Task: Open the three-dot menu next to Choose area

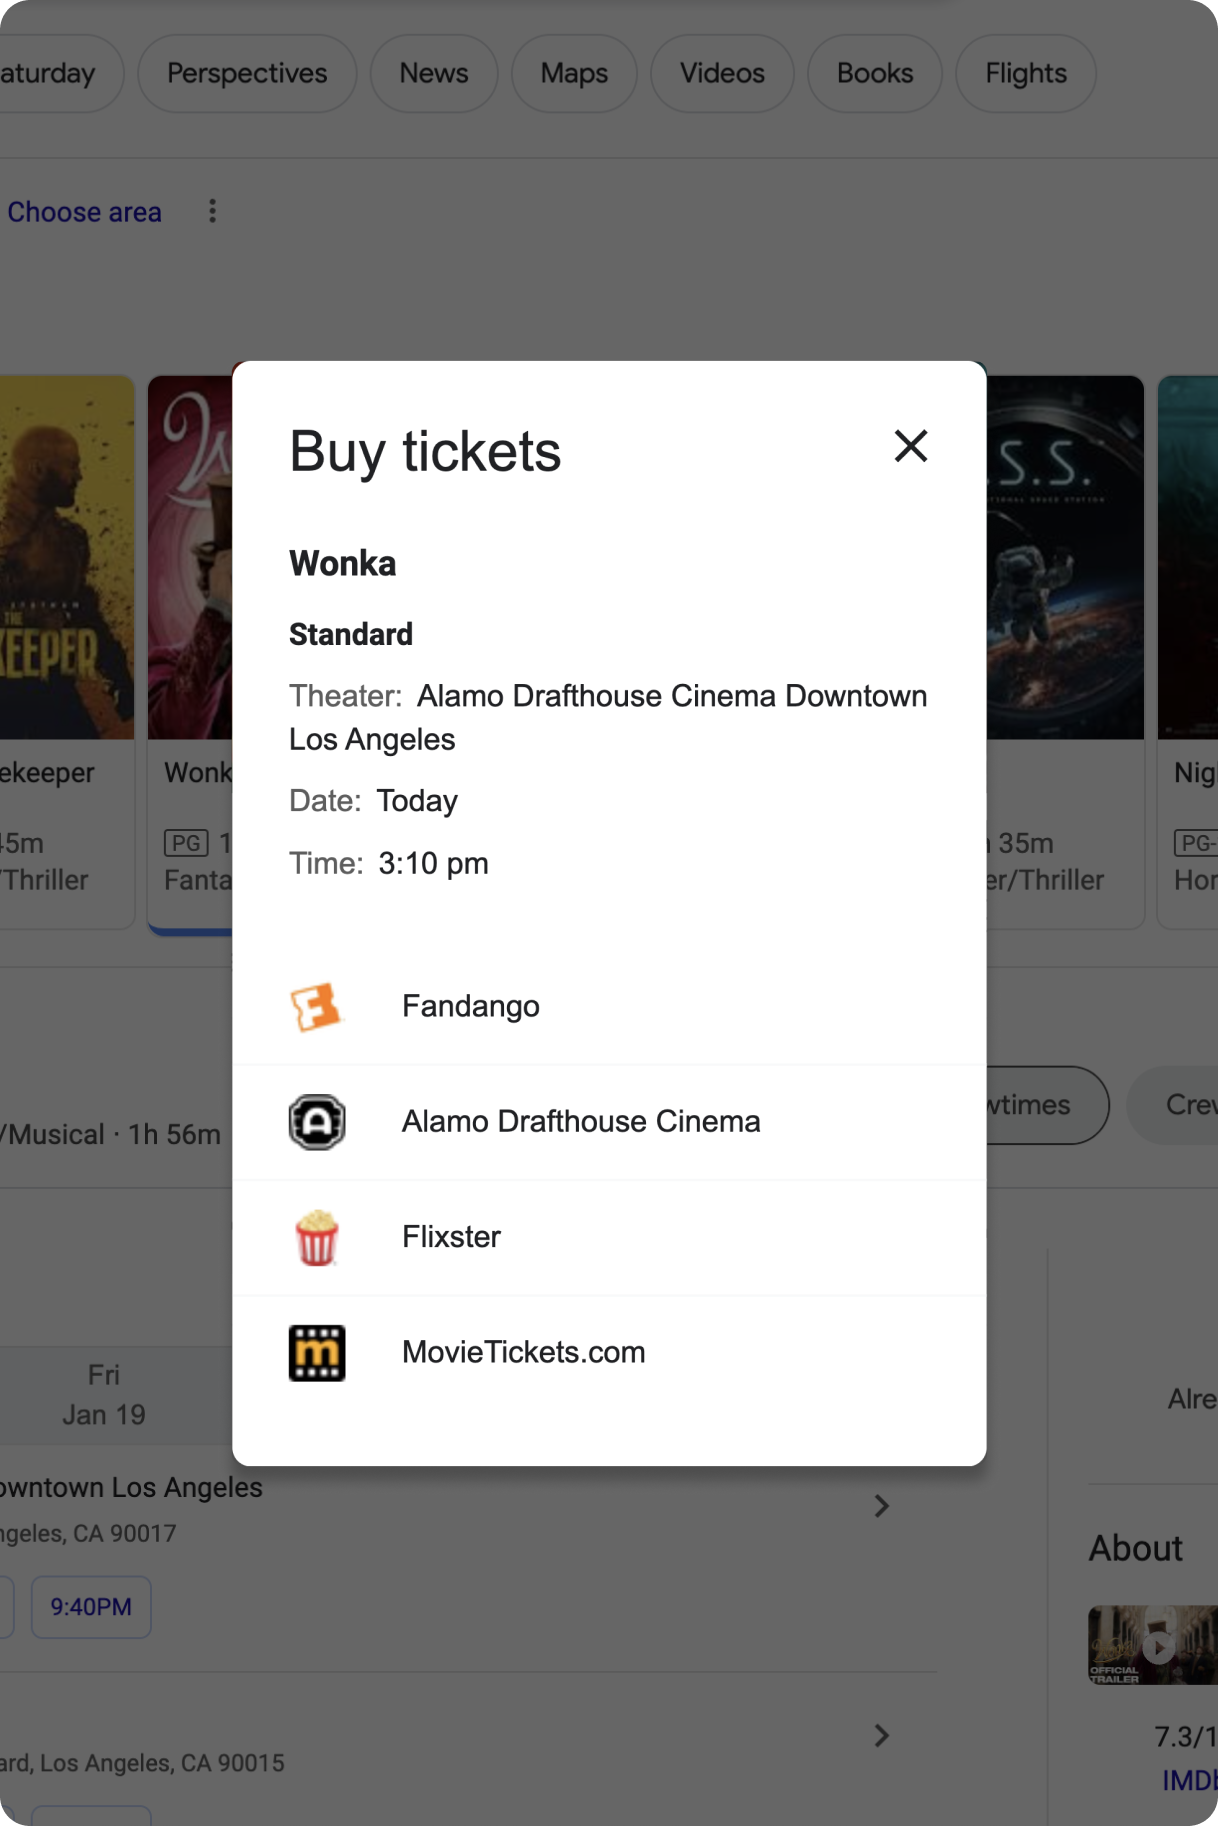Action: pos(213,211)
